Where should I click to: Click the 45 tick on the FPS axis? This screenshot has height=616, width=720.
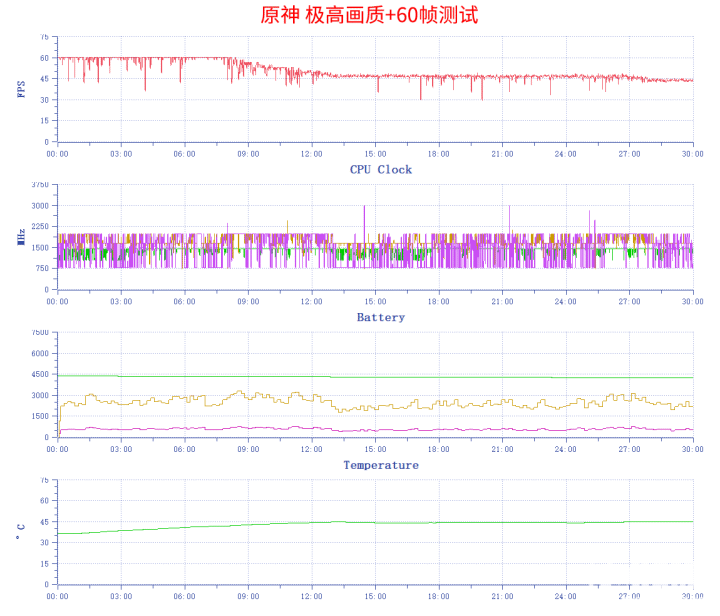tap(44, 79)
